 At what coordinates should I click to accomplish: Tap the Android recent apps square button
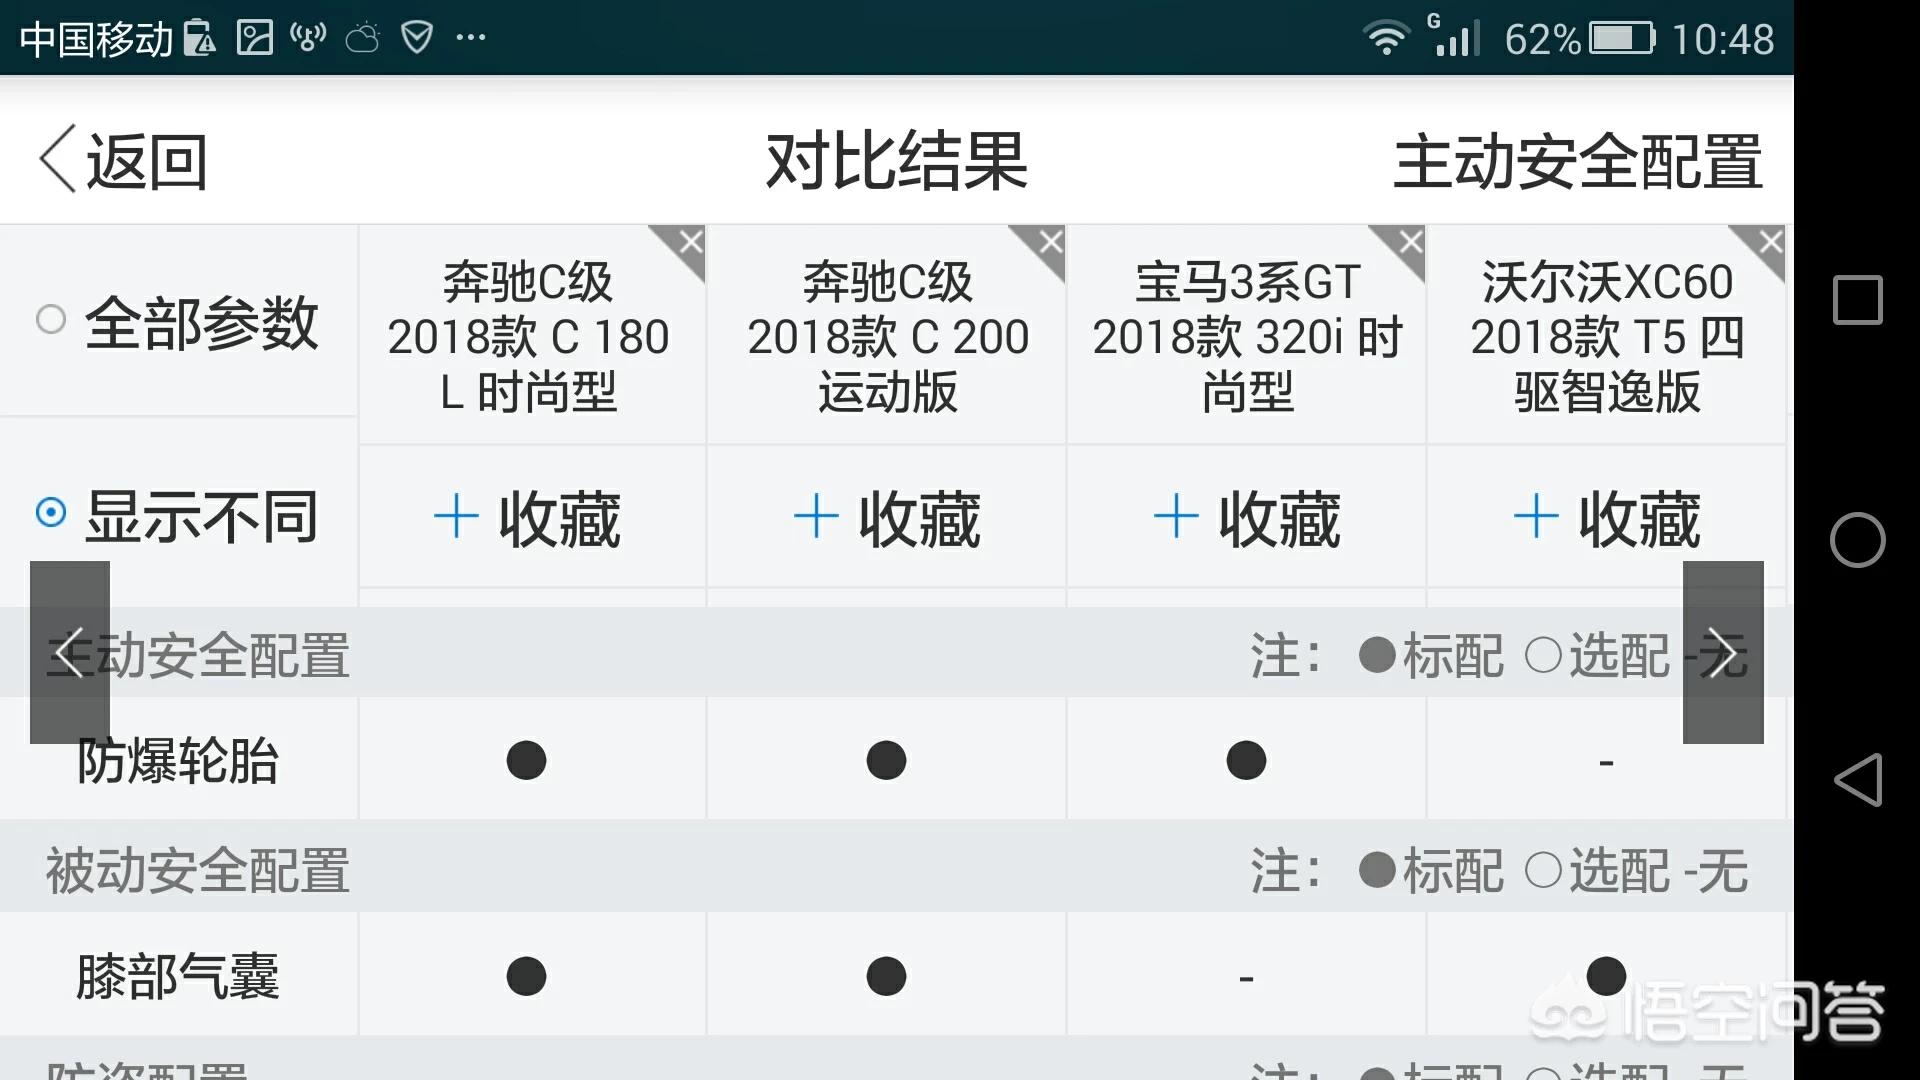click(1857, 300)
